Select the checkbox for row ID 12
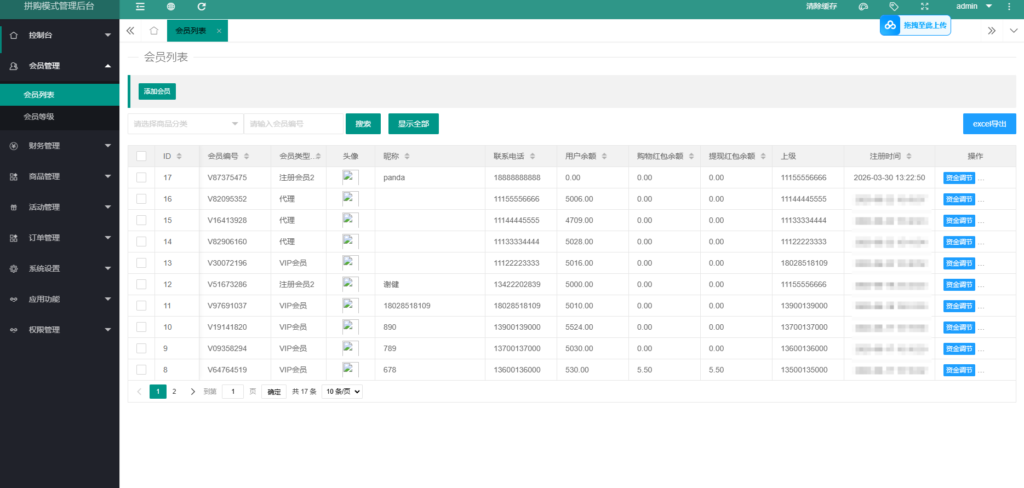This screenshot has height=488, width=1024. (141, 284)
